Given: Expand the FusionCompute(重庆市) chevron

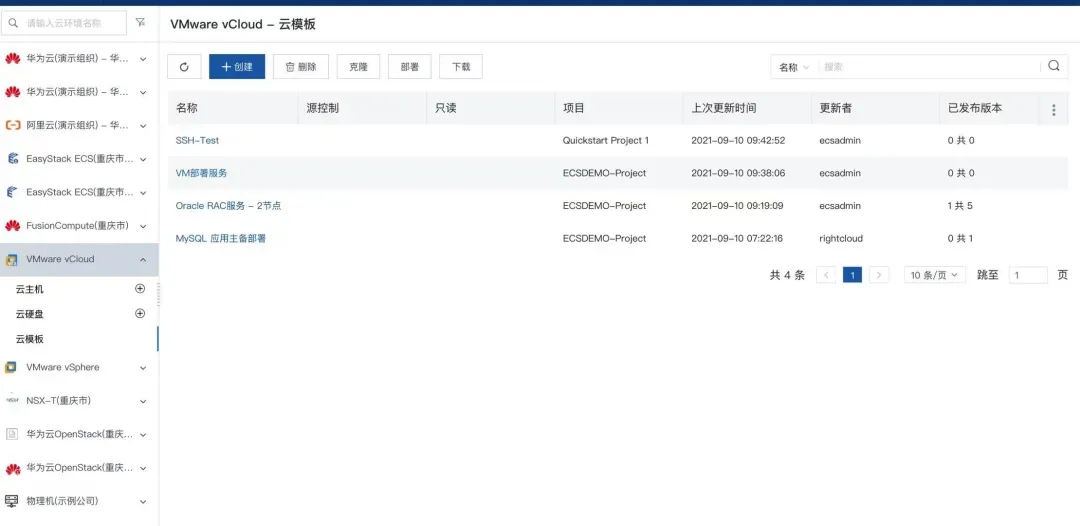Looking at the screenshot, I should click(143, 227).
